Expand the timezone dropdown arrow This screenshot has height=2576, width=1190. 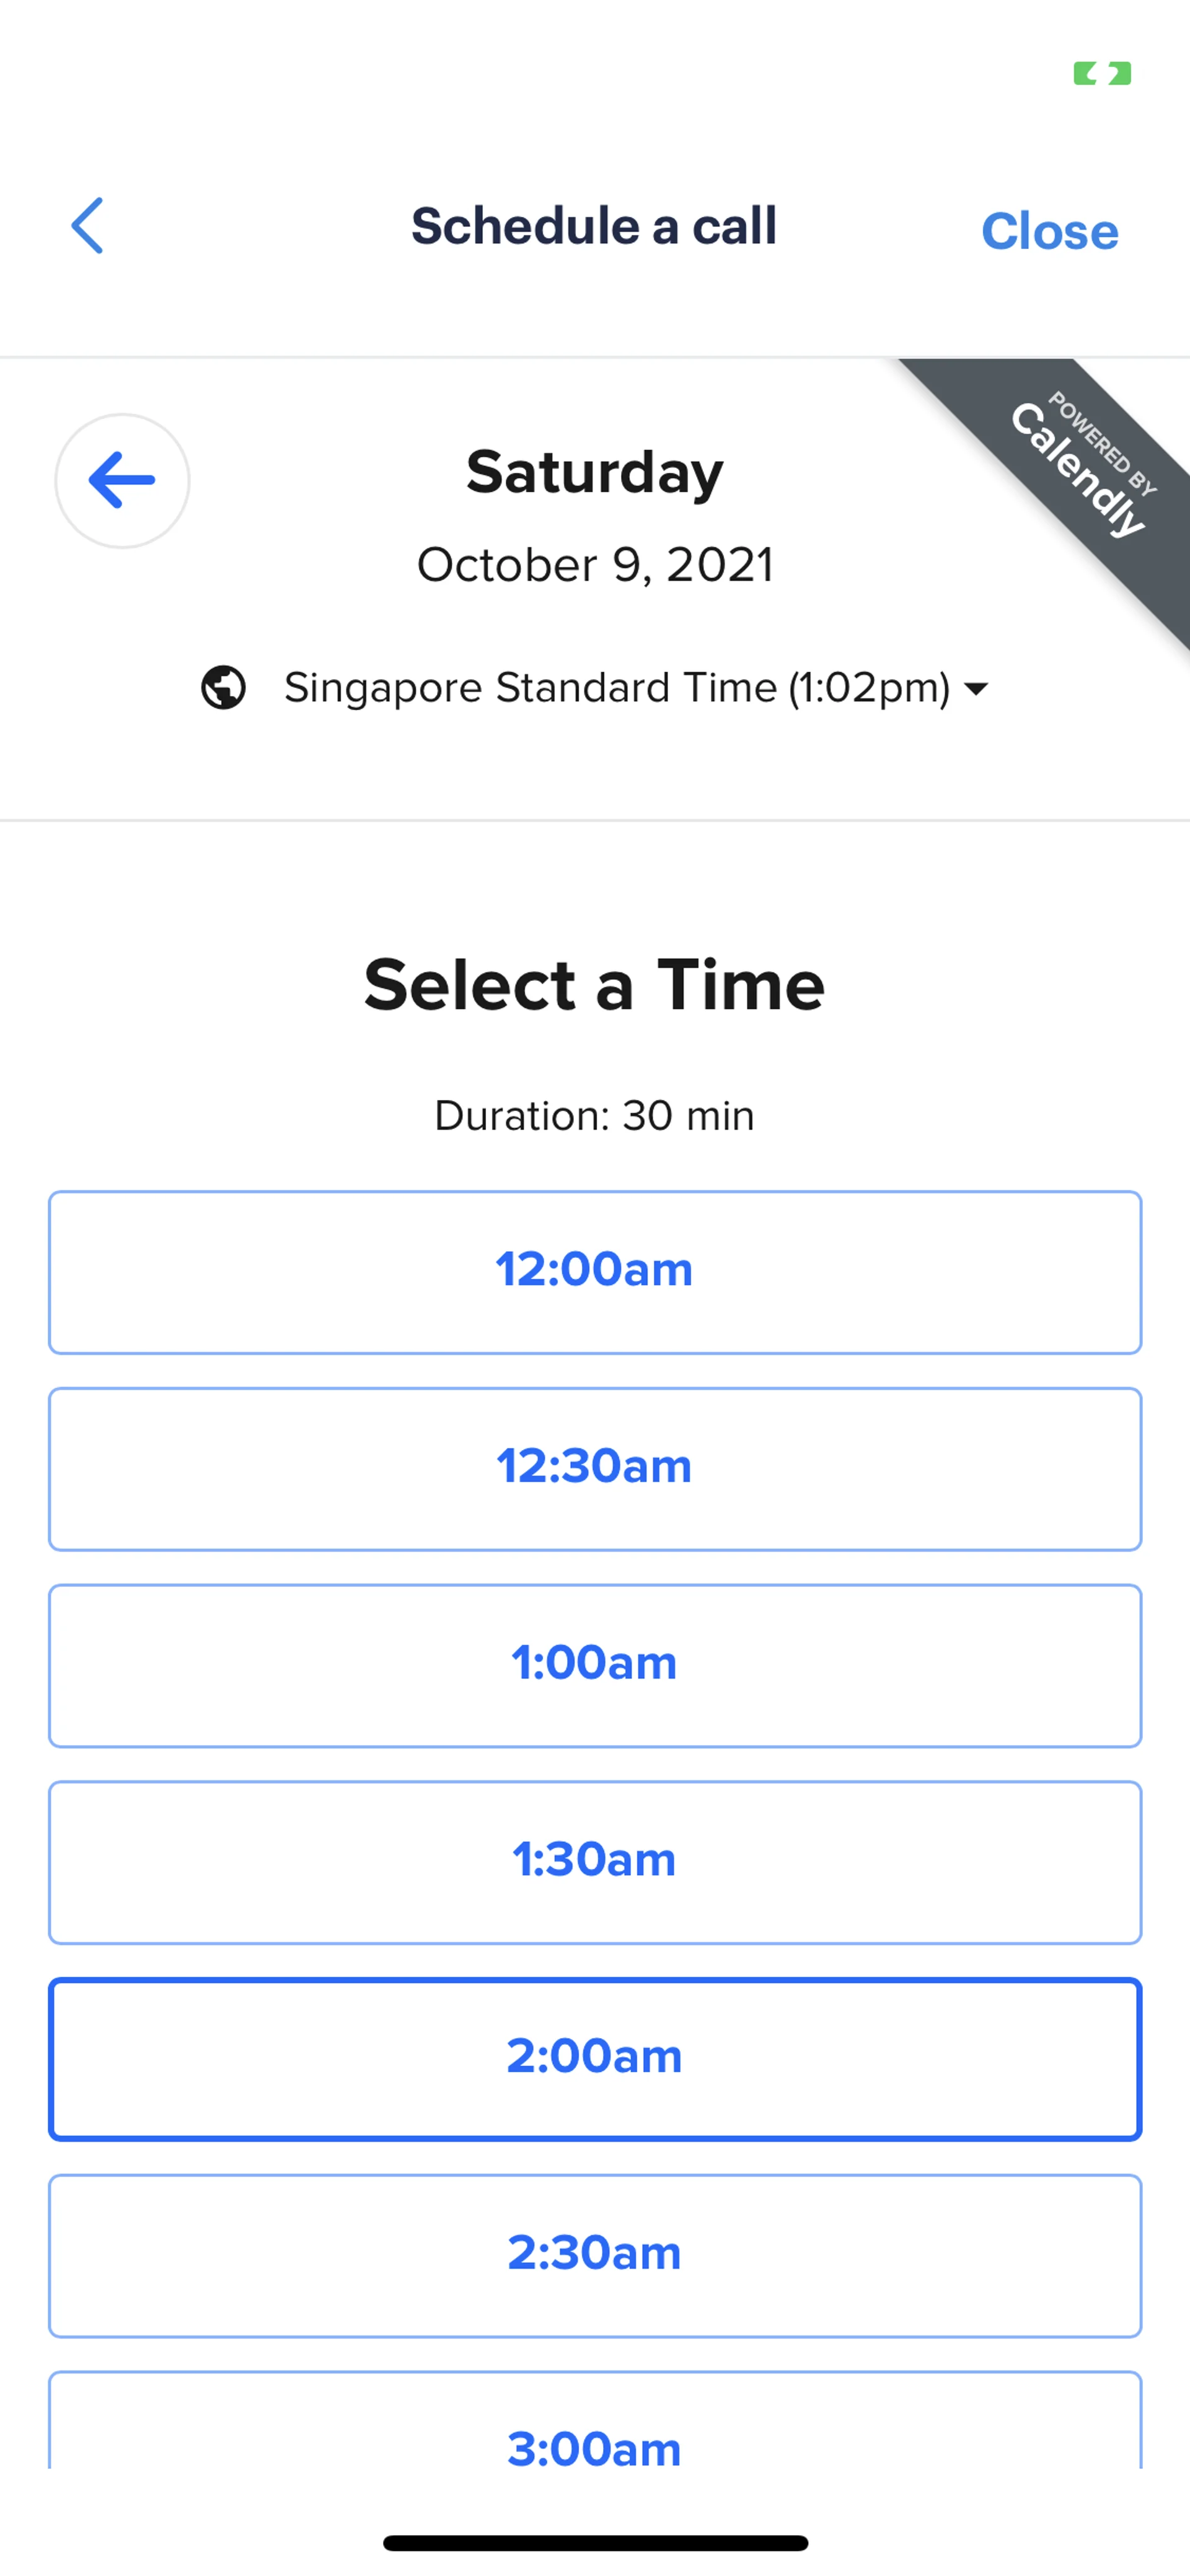click(x=975, y=688)
